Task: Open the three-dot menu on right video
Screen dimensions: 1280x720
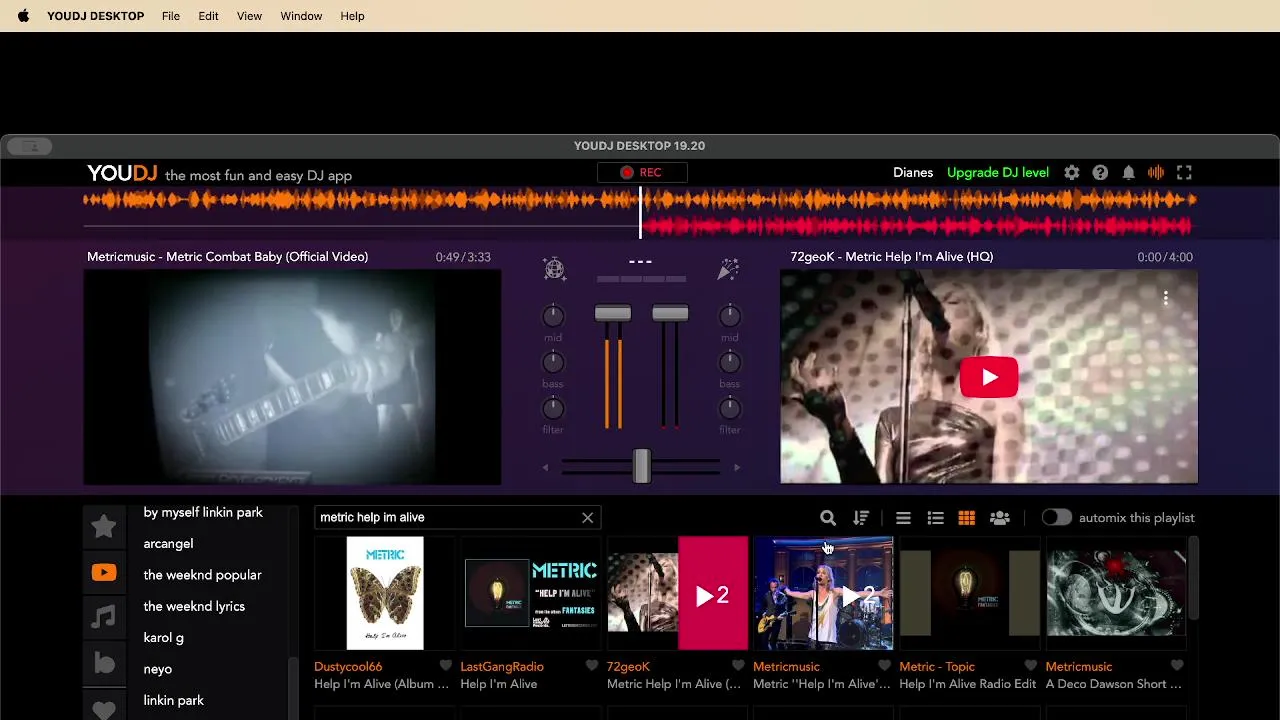Action: tap(1165, 298)
